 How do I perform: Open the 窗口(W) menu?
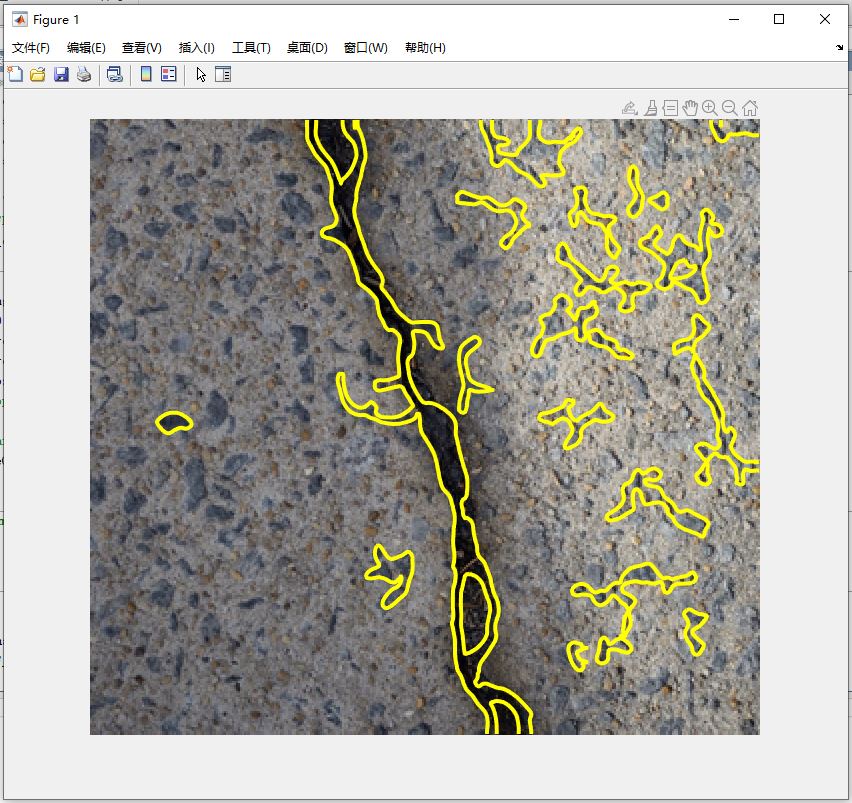[366, 48]
